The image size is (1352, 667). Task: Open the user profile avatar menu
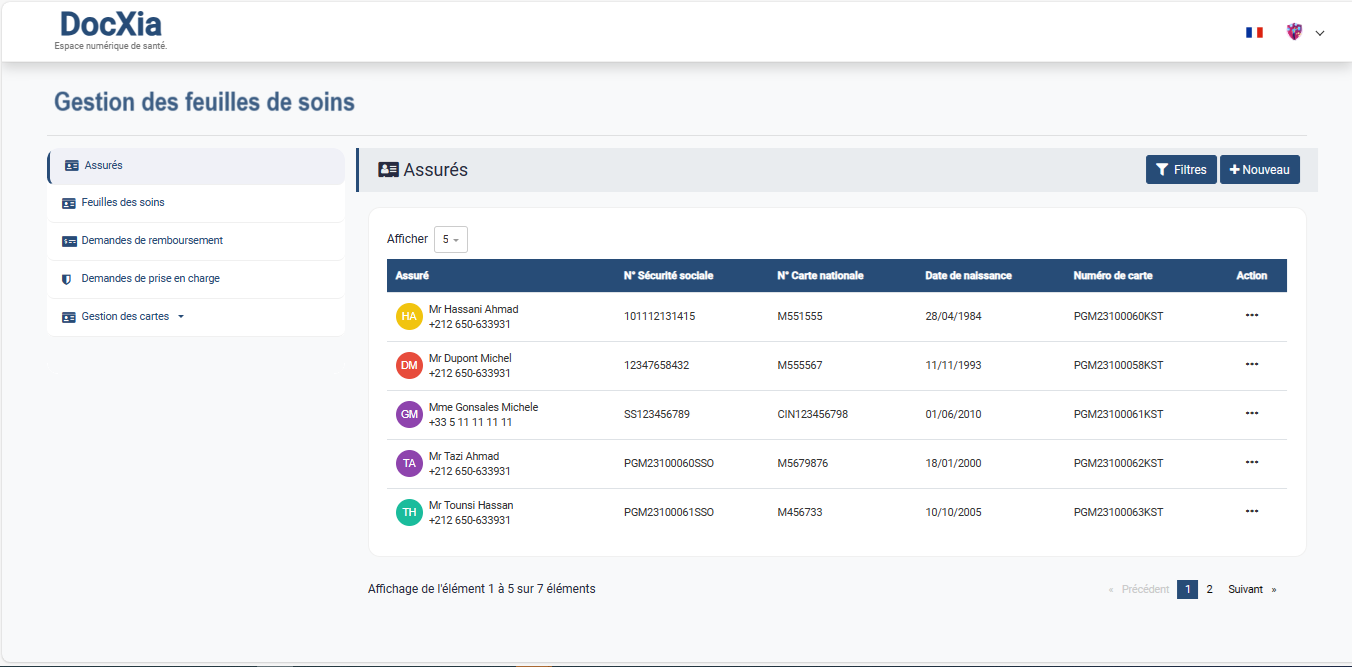point(1295,32)
